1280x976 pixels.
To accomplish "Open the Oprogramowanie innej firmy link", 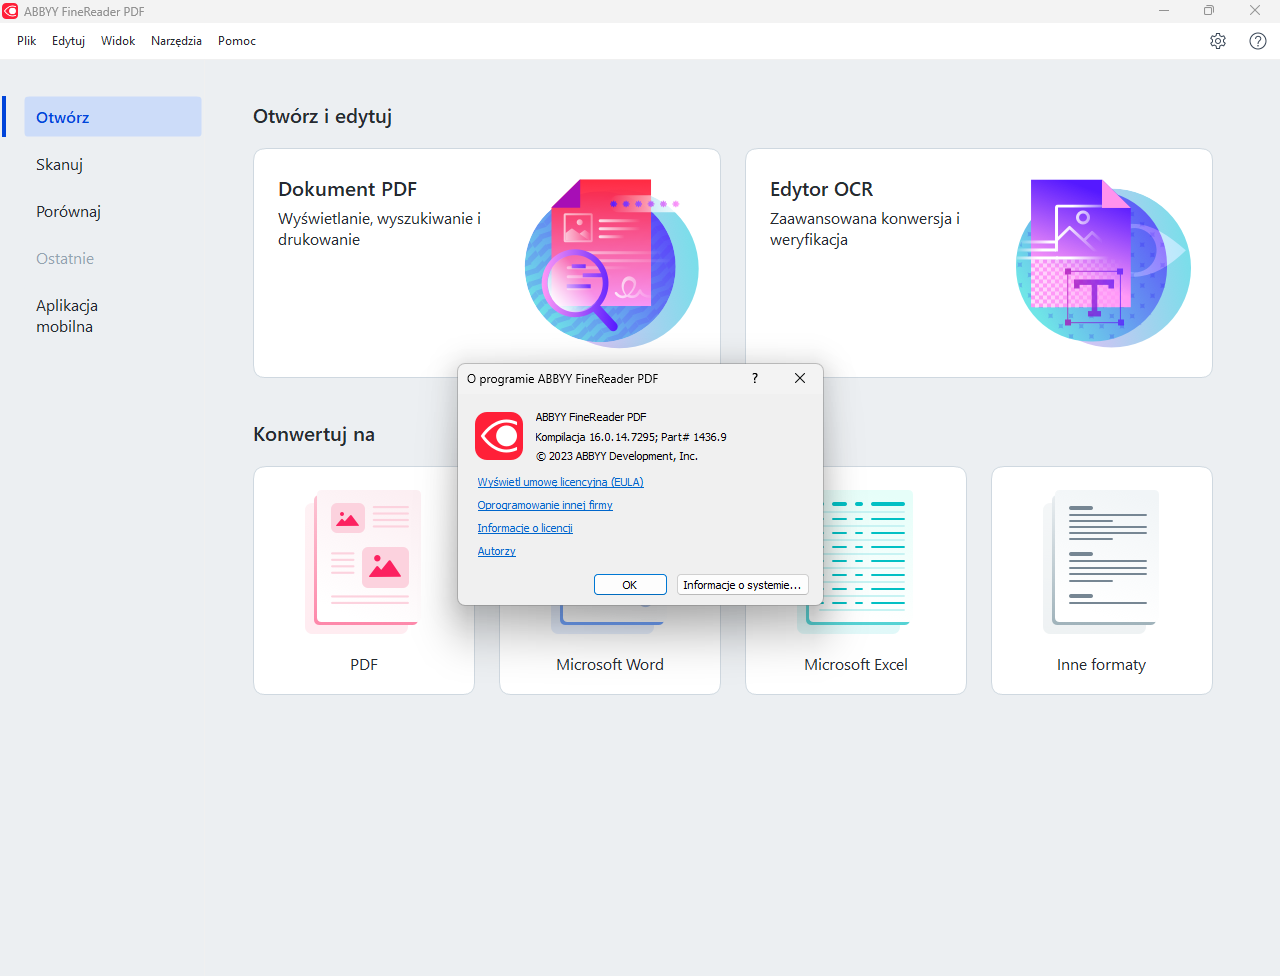I will point(545,505).
